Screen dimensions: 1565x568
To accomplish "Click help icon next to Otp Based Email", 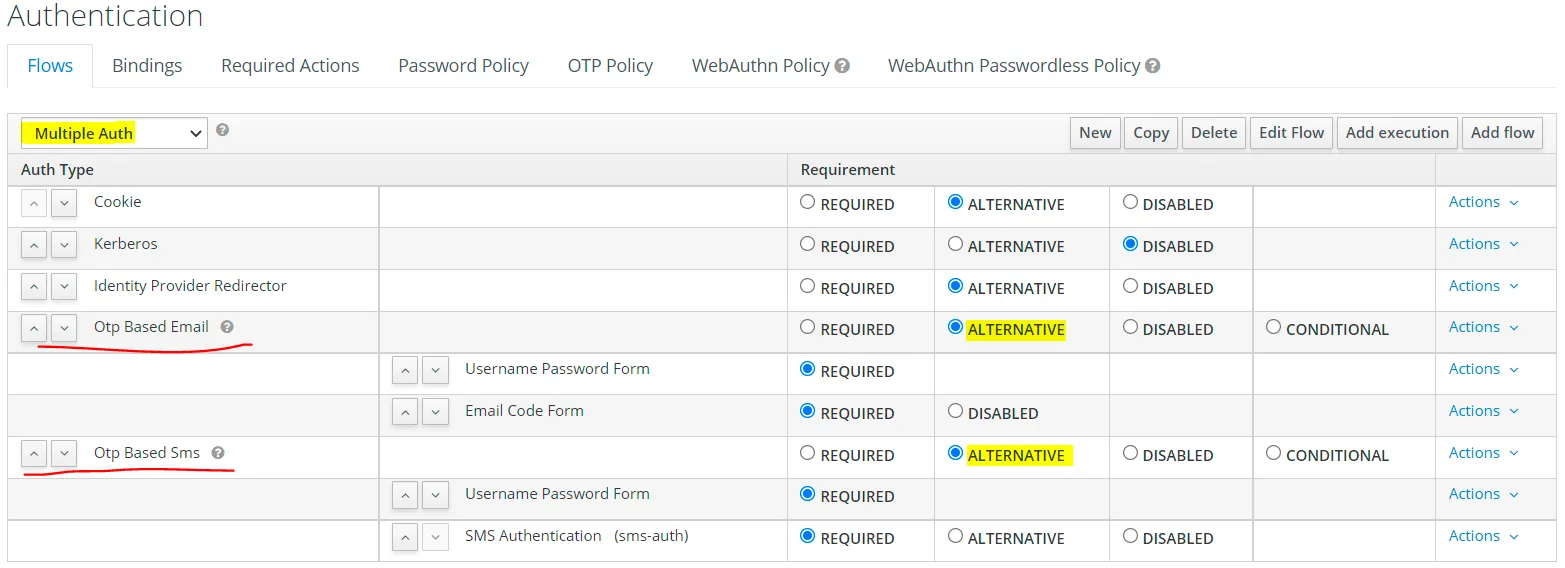I will point(227,327).
